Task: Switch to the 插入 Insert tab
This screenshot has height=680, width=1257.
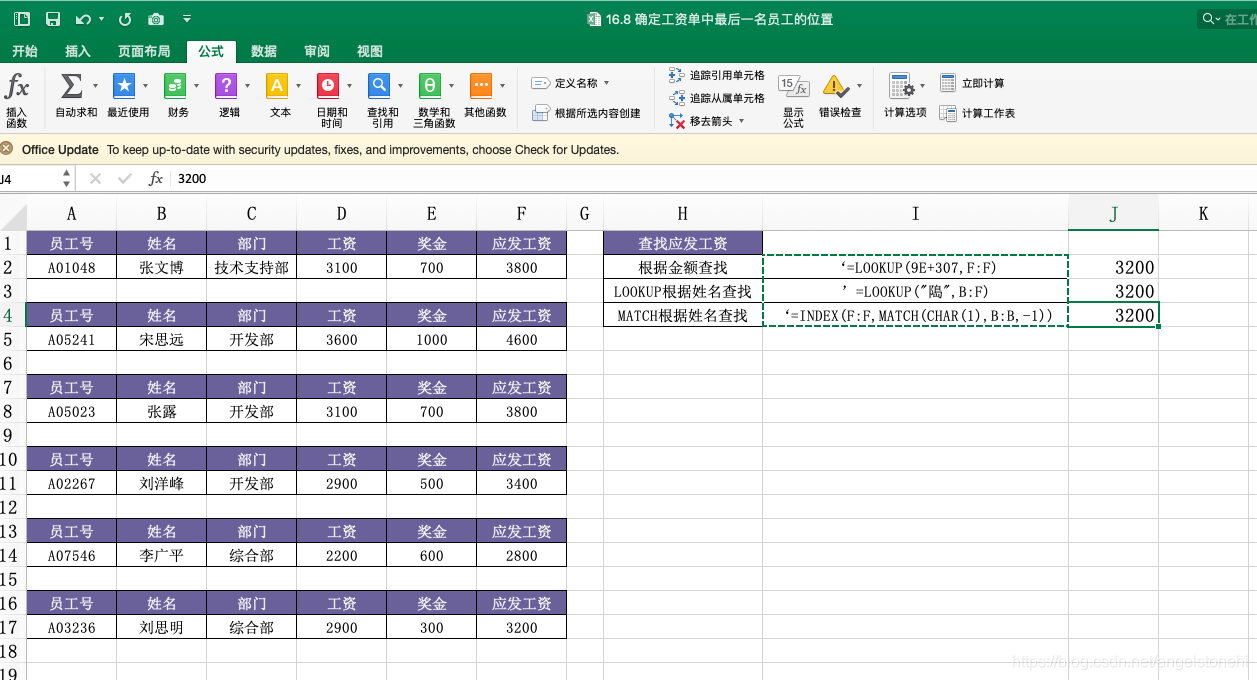Action: tap(77, 51)
